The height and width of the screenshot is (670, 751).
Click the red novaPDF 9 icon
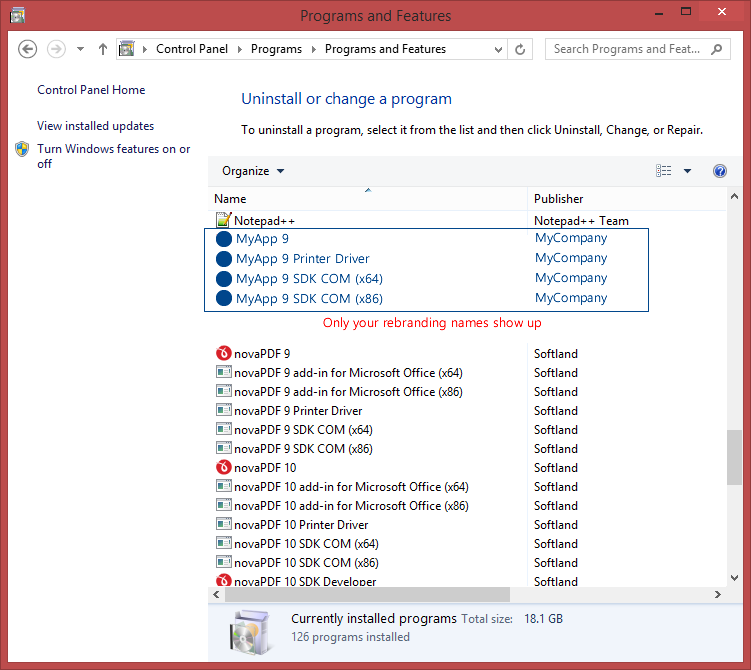pyautogui.click(x=223, y=353)
